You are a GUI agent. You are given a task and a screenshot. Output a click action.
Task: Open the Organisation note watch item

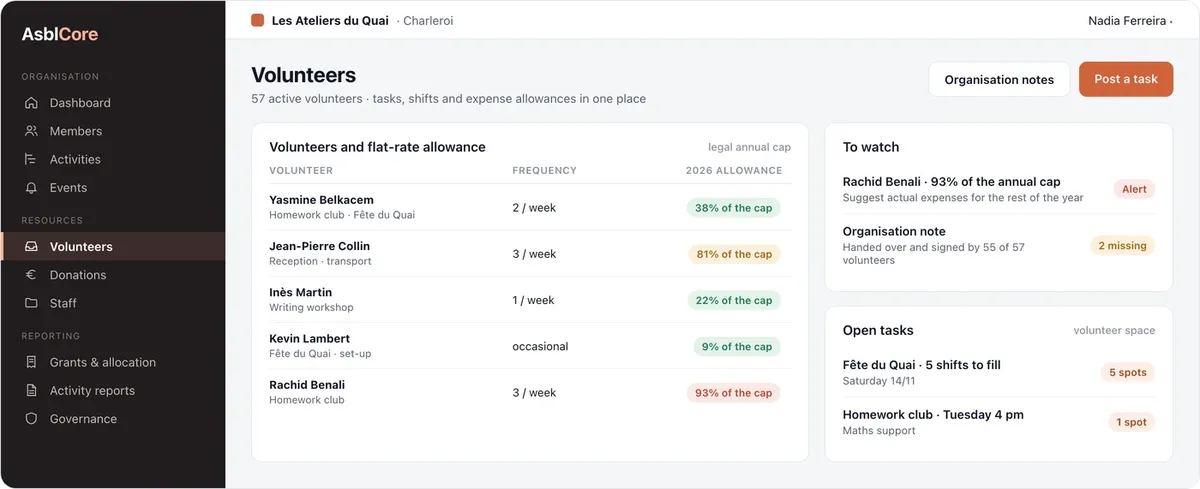tap(999, 245)
